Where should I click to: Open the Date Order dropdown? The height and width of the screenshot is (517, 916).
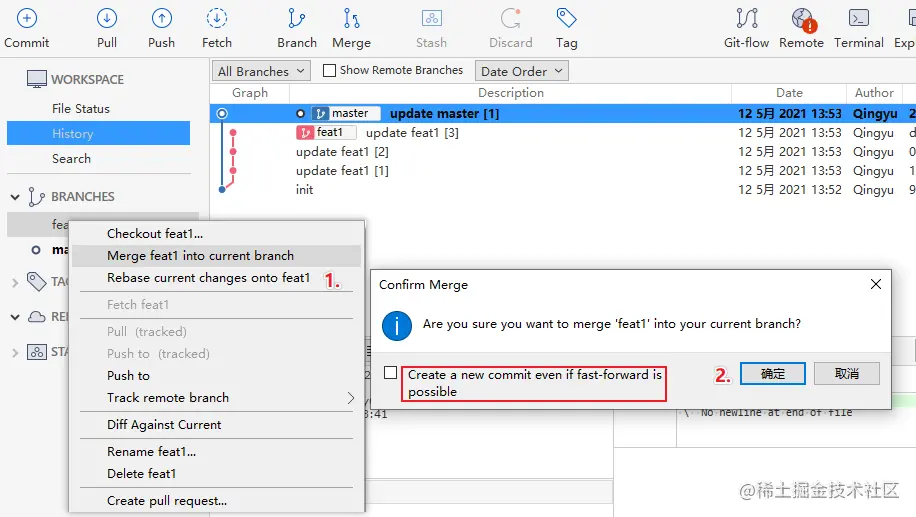pyautogui.click(x=522, y=71)
